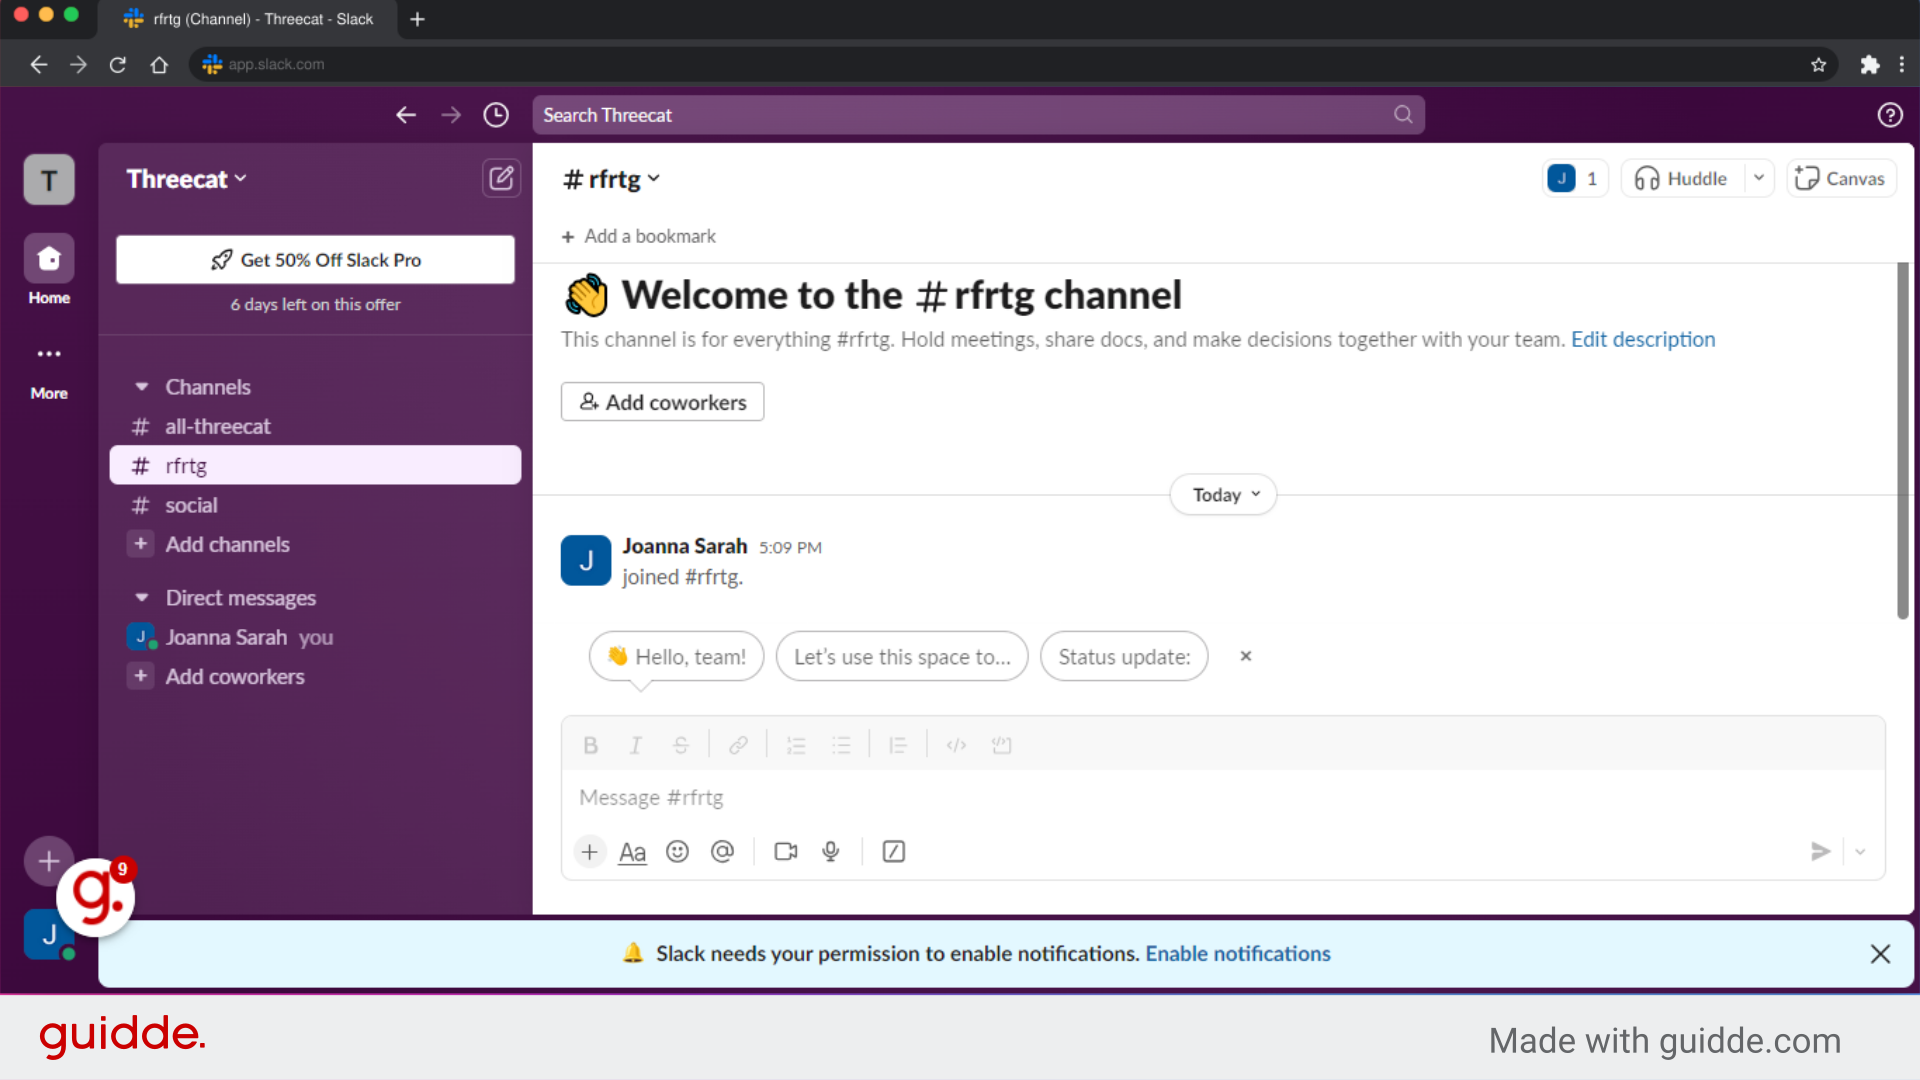This screenshot has height=1080, width=1920.
Task: Open the Today date dropdown
Action: pyautogui.click(x=1222, y=494)
